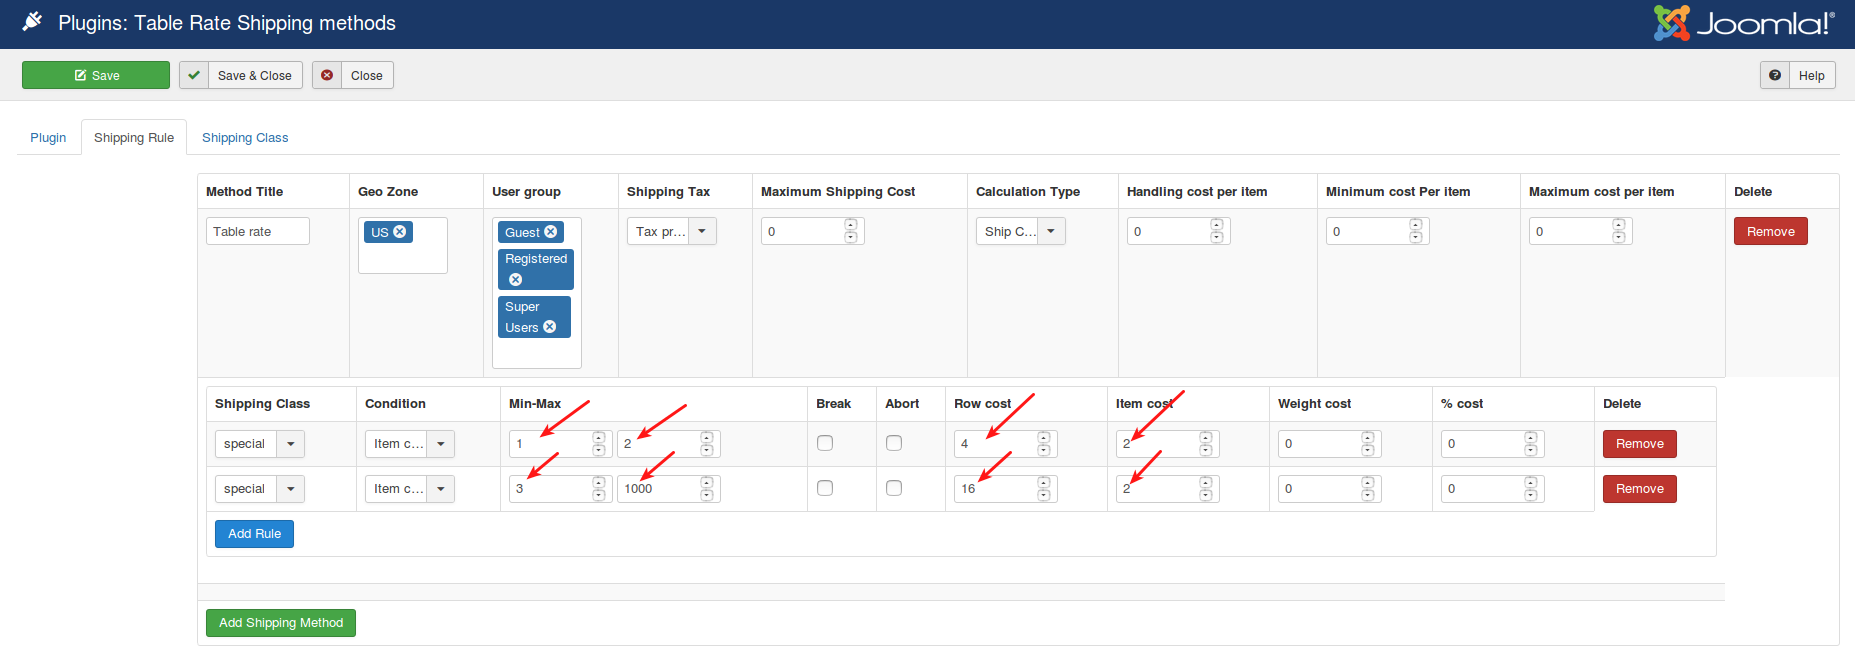Click the Add Shipping Method button
1855x668 pixels.
pyautogui.click(x=280, y=623)
